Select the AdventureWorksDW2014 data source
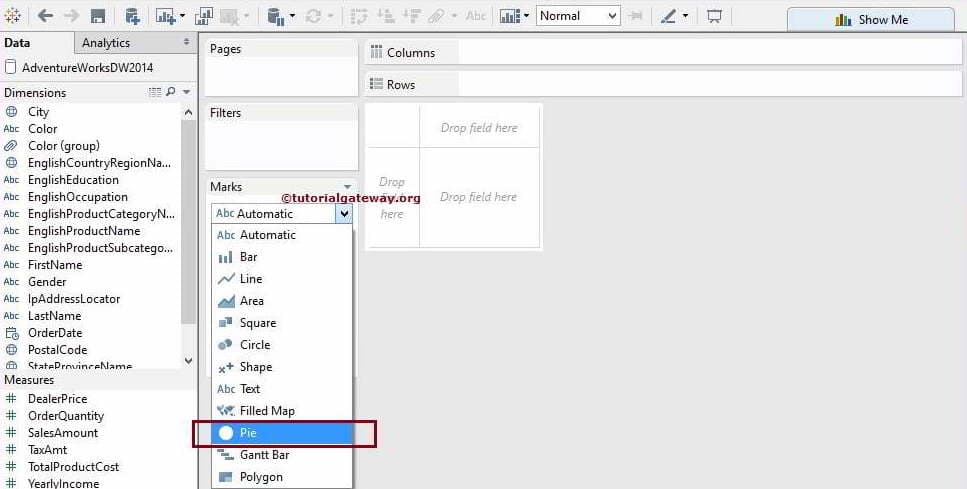 pyautogui.click(x=87, y=68)
